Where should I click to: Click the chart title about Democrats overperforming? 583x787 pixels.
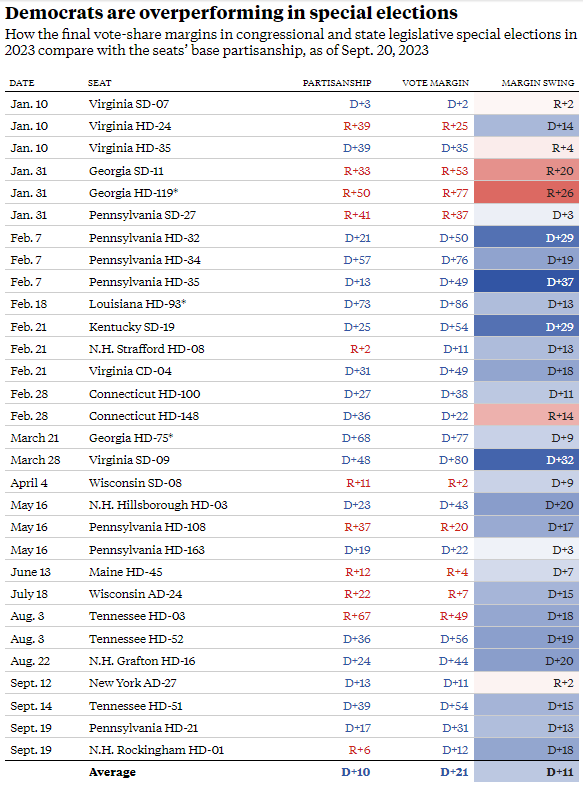231,13
